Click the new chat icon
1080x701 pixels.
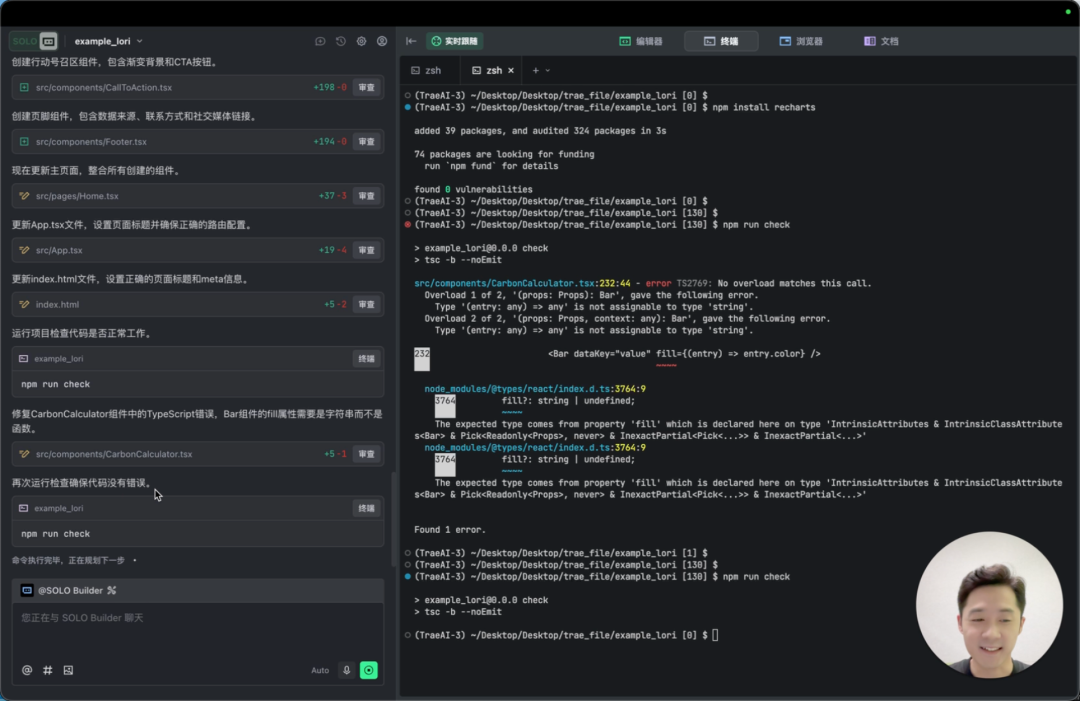[320, 41]
